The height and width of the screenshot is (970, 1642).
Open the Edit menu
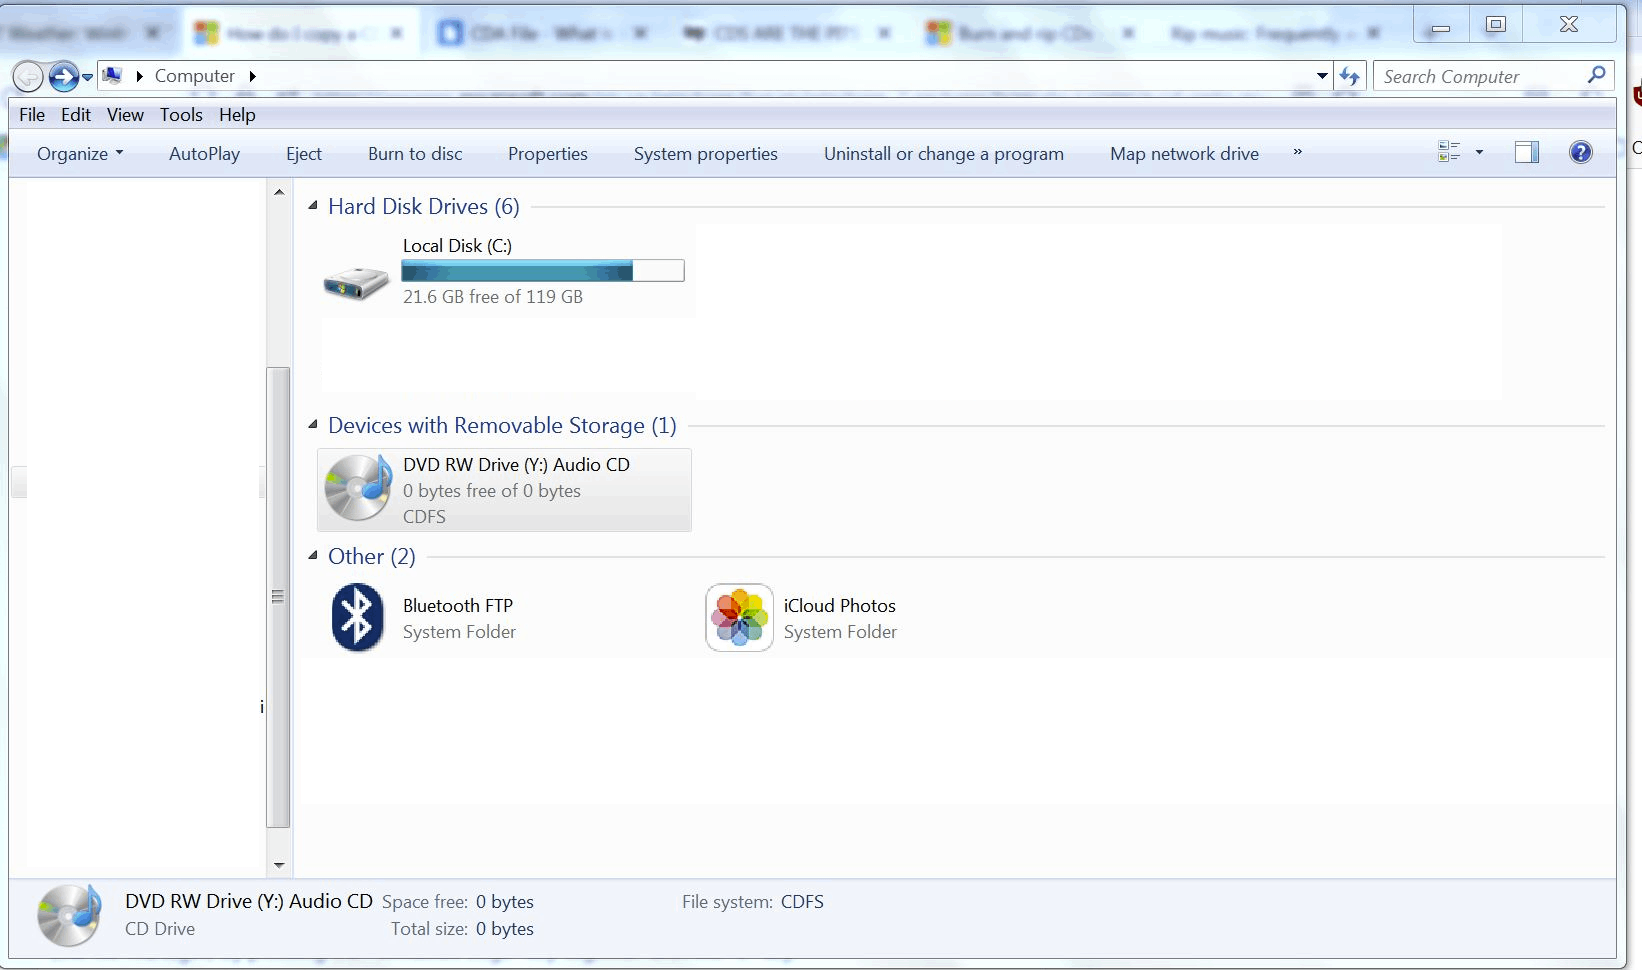pyautogui.click(x=76, y=115)
